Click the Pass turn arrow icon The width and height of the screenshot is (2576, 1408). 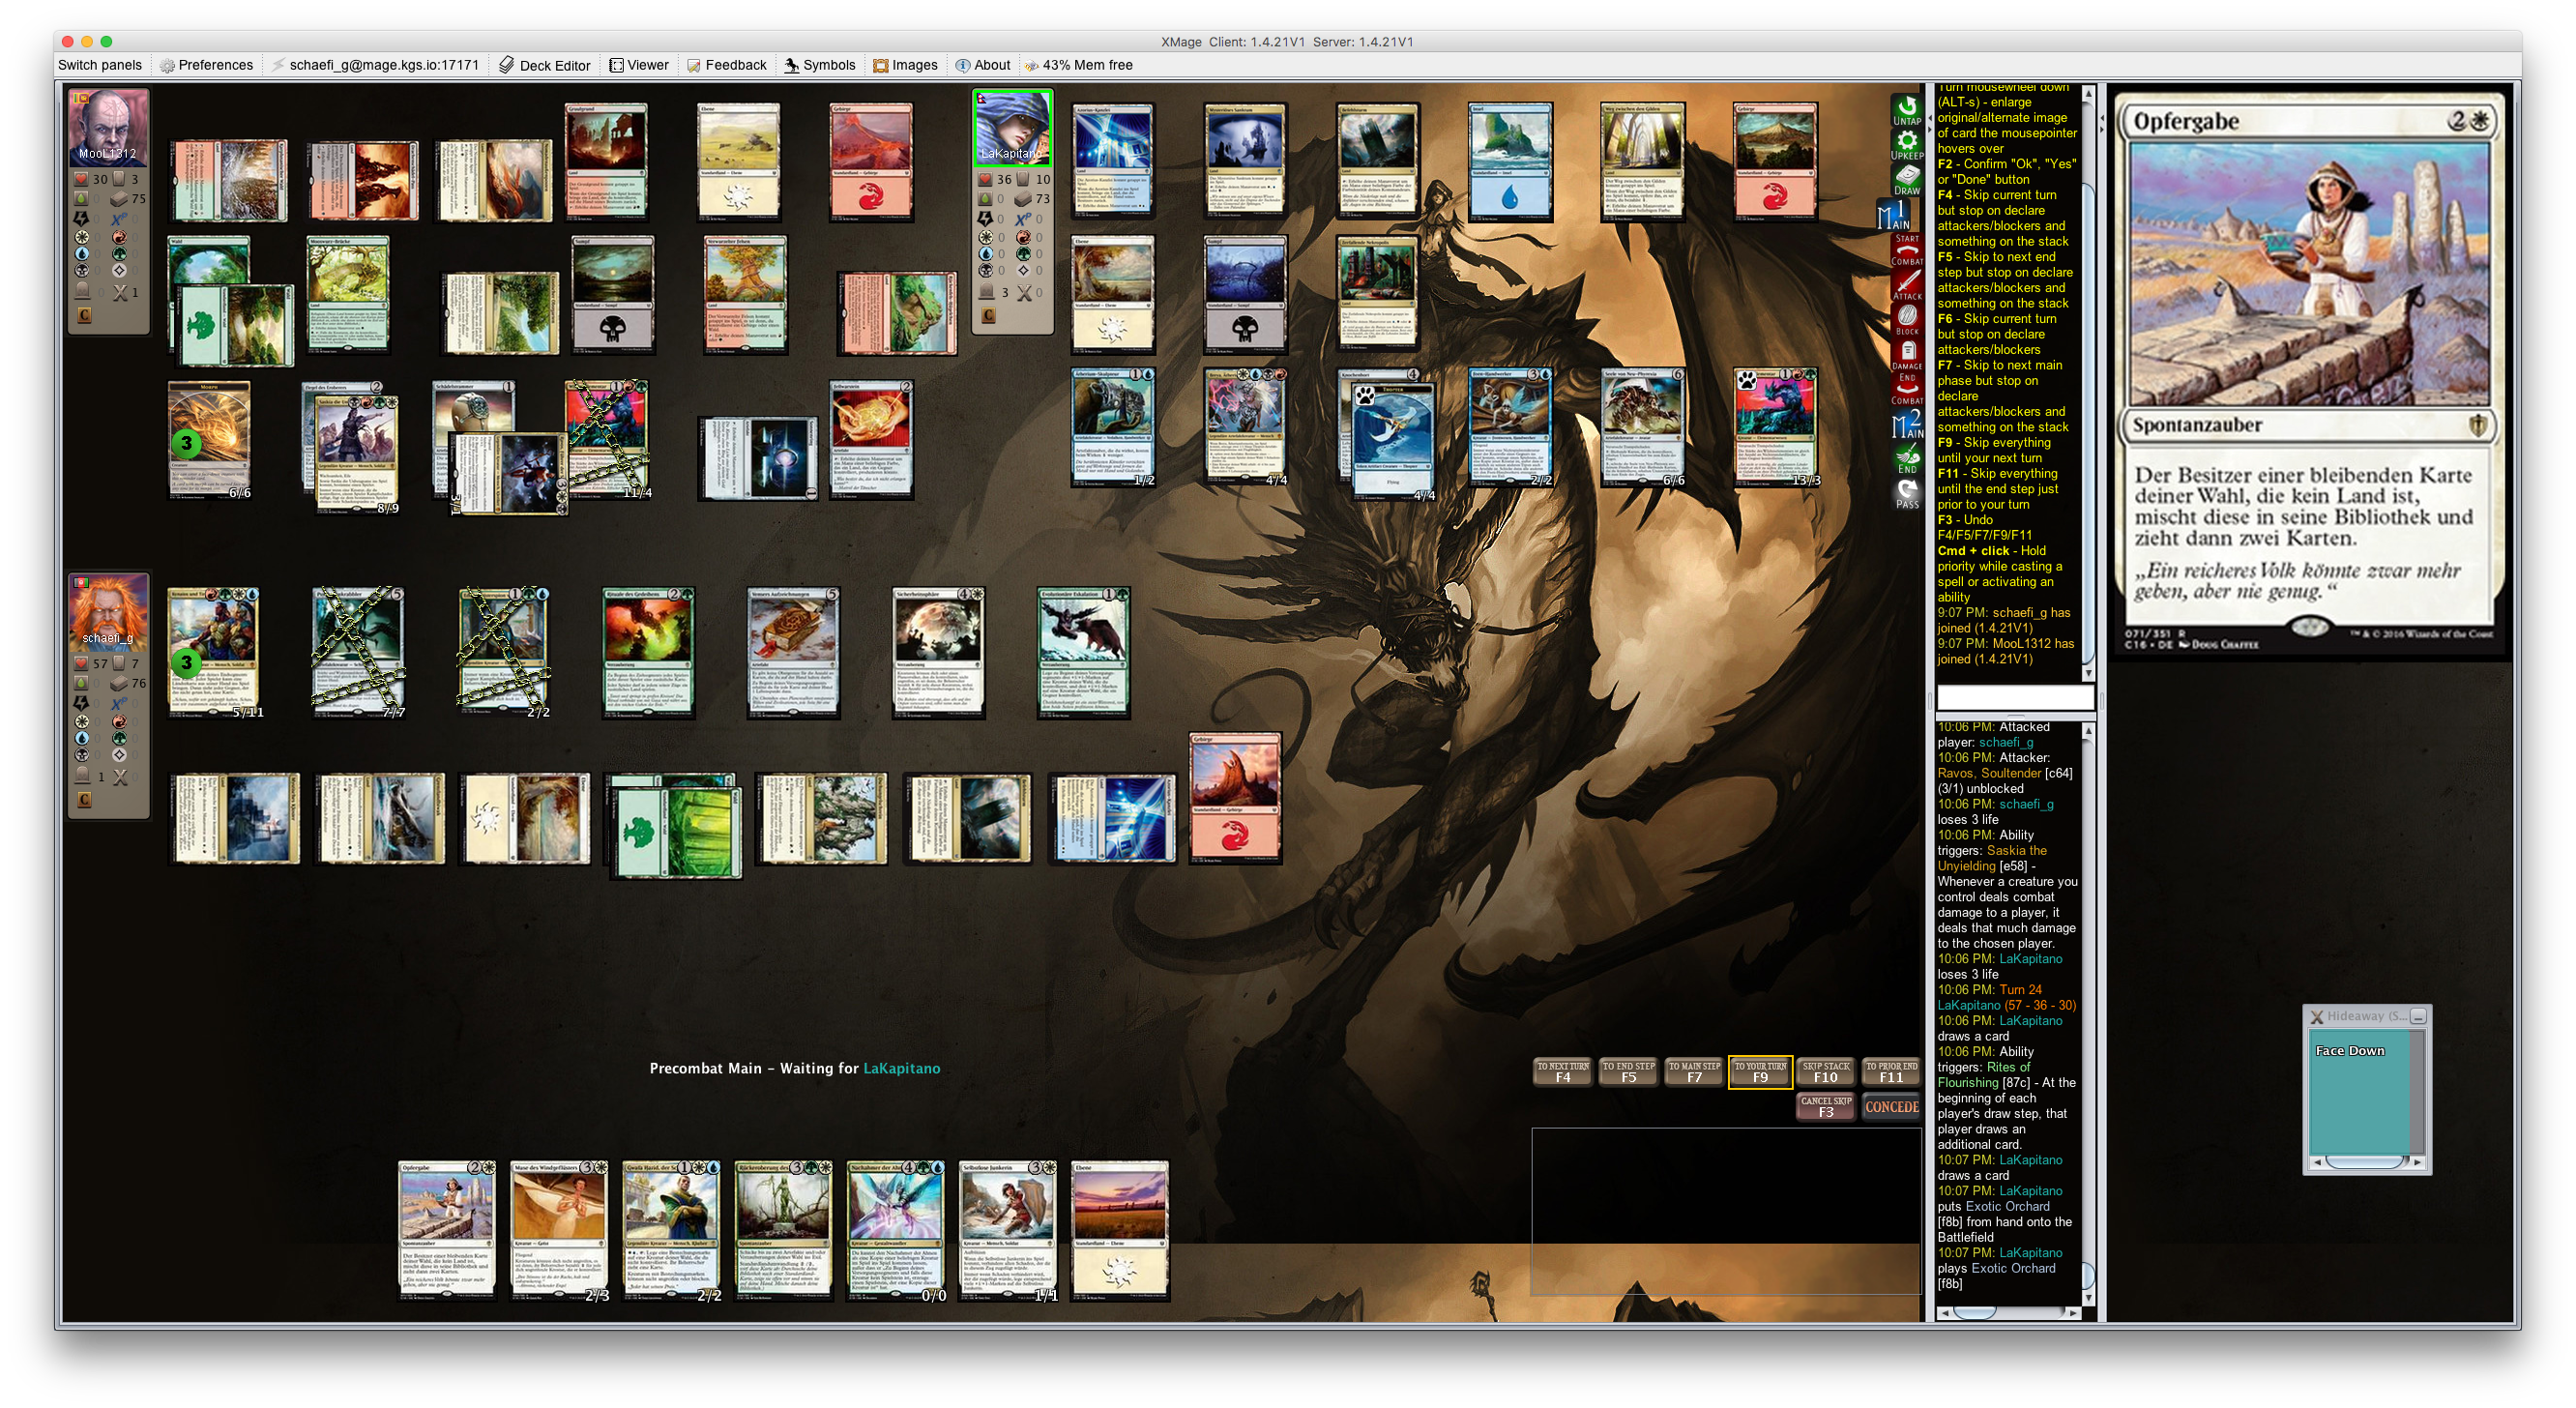coord(1906,494)
